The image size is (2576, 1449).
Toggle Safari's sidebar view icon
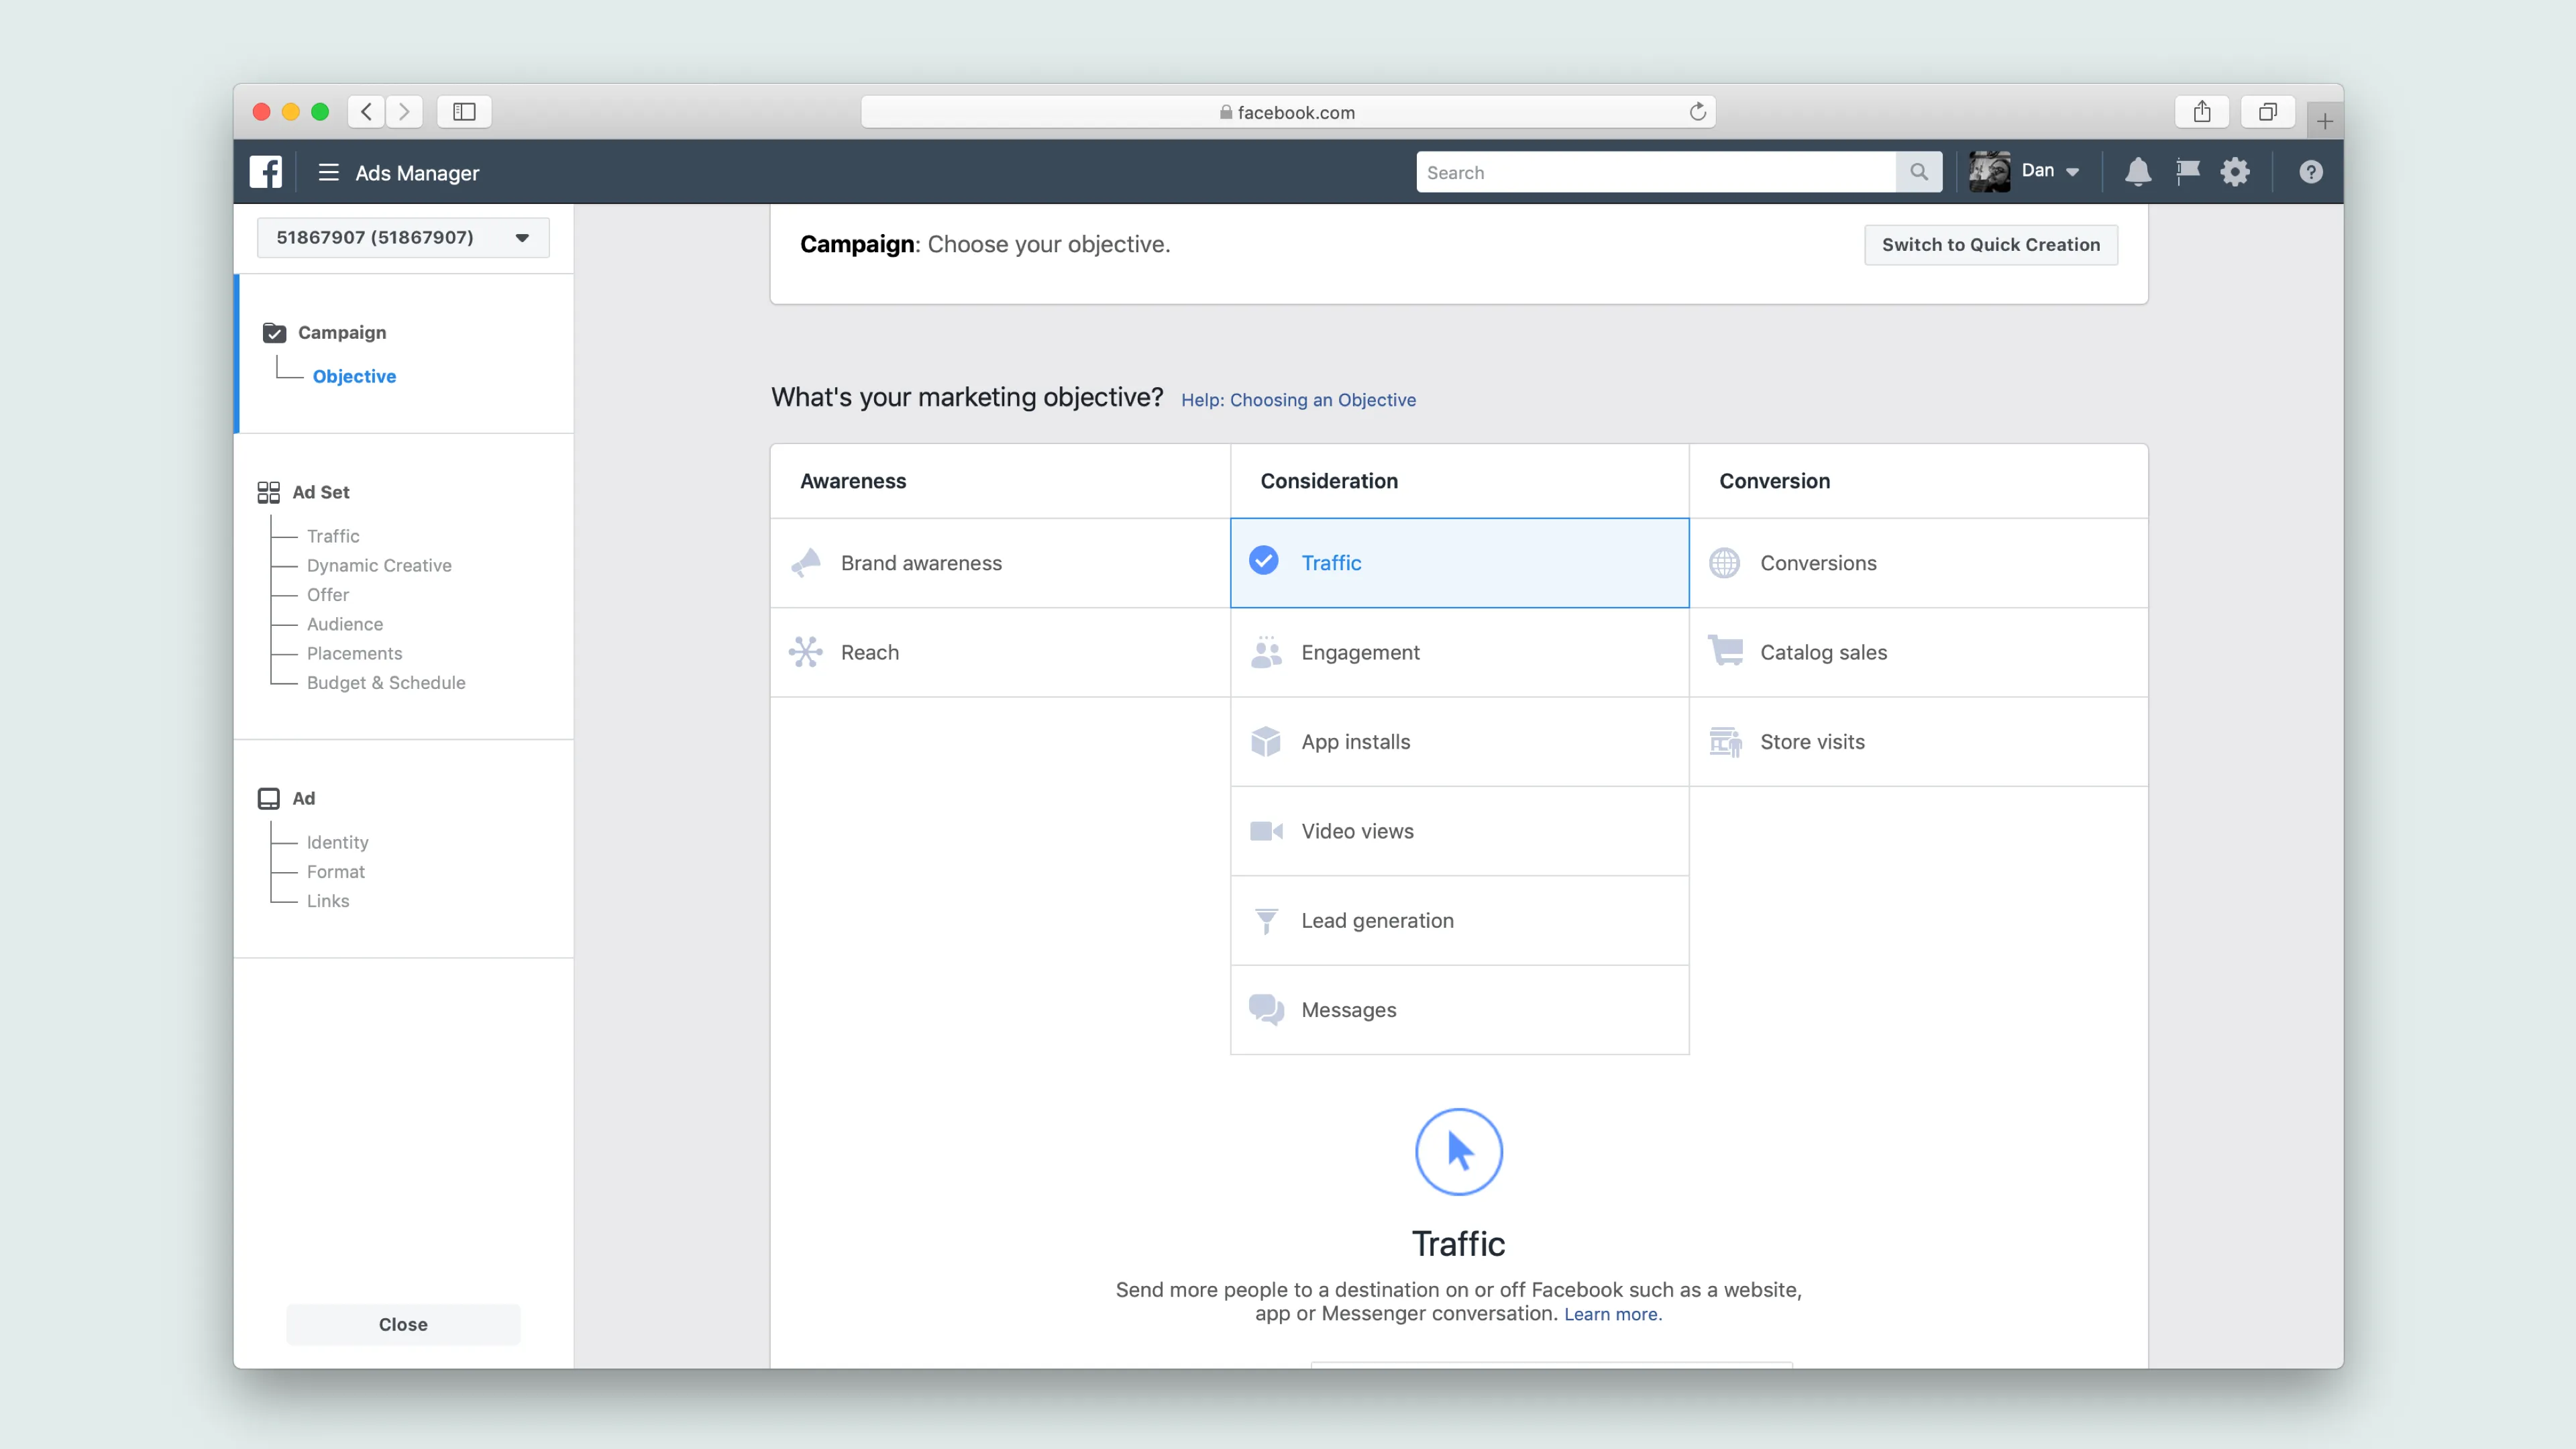464,112
